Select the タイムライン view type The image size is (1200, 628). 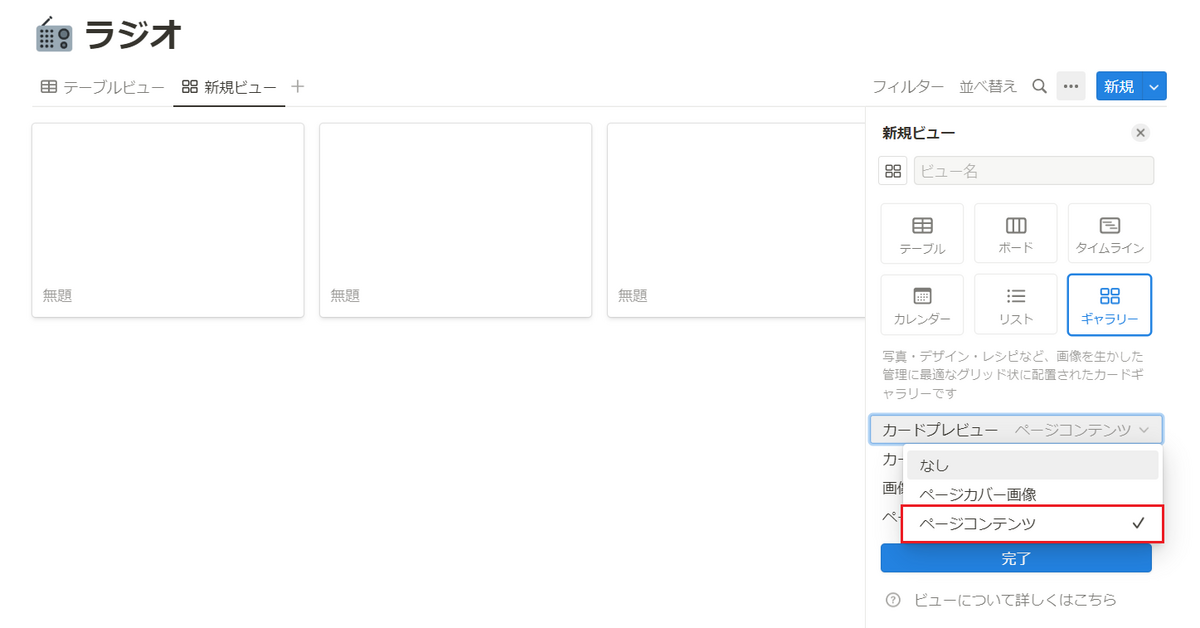click(1110, 234)
